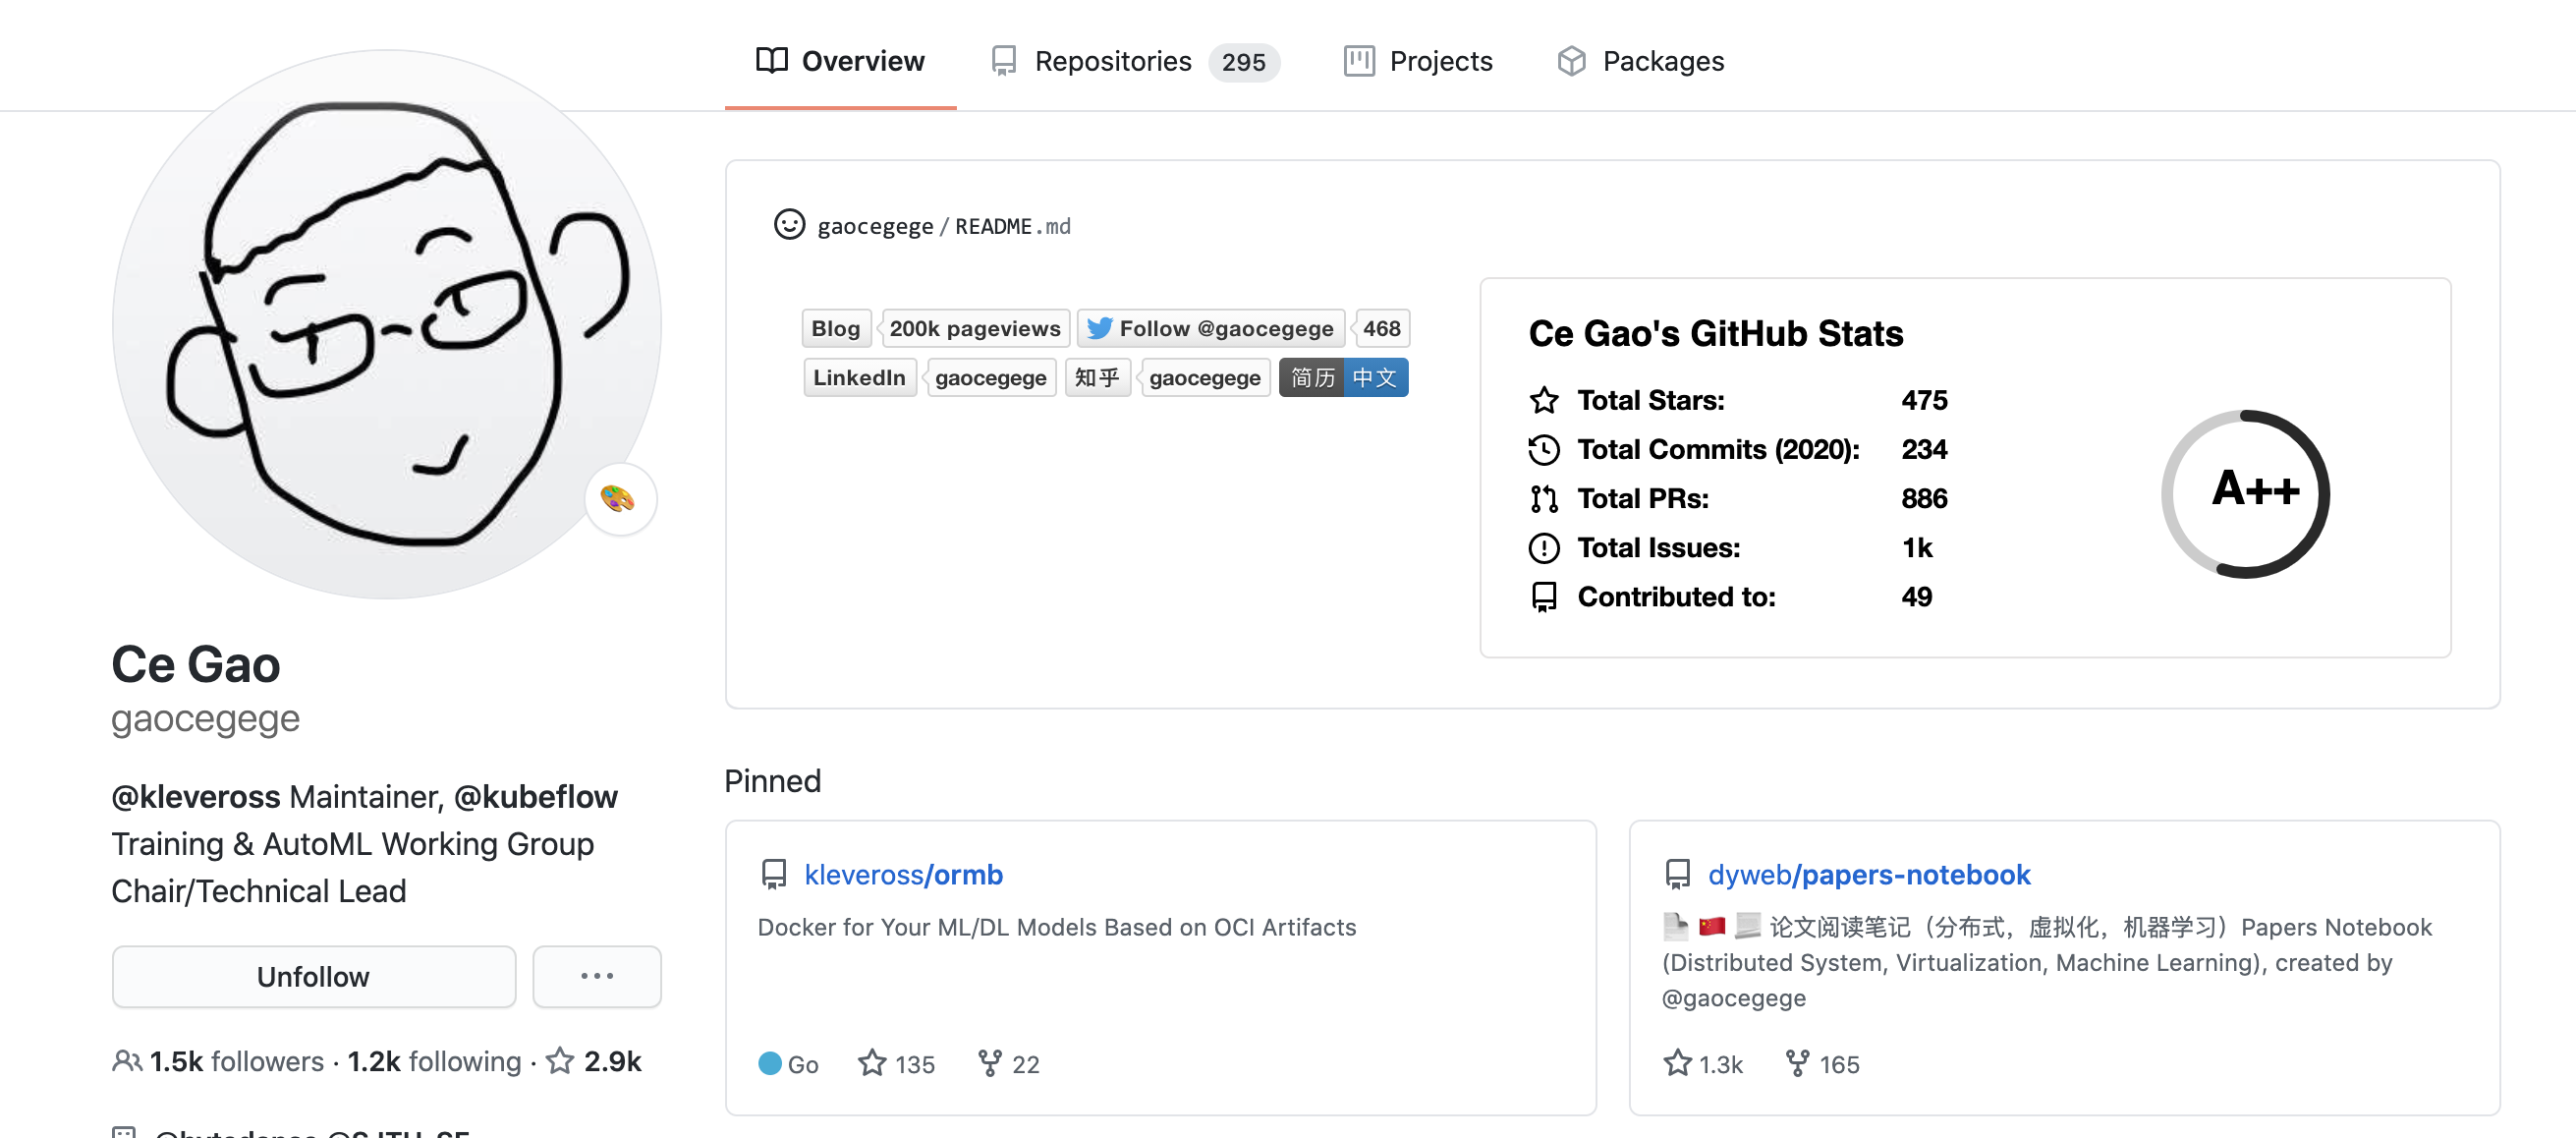Click the Repositories tab icon
The height and width of the screenshot is (1138, 2576).
pyautogui.click(x=1004, y=61)
